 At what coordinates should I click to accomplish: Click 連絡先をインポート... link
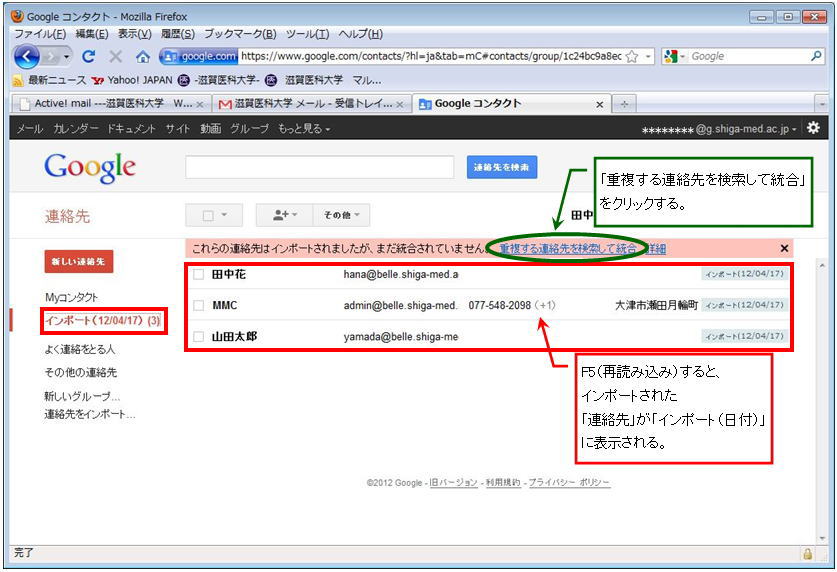pos(89,414)
